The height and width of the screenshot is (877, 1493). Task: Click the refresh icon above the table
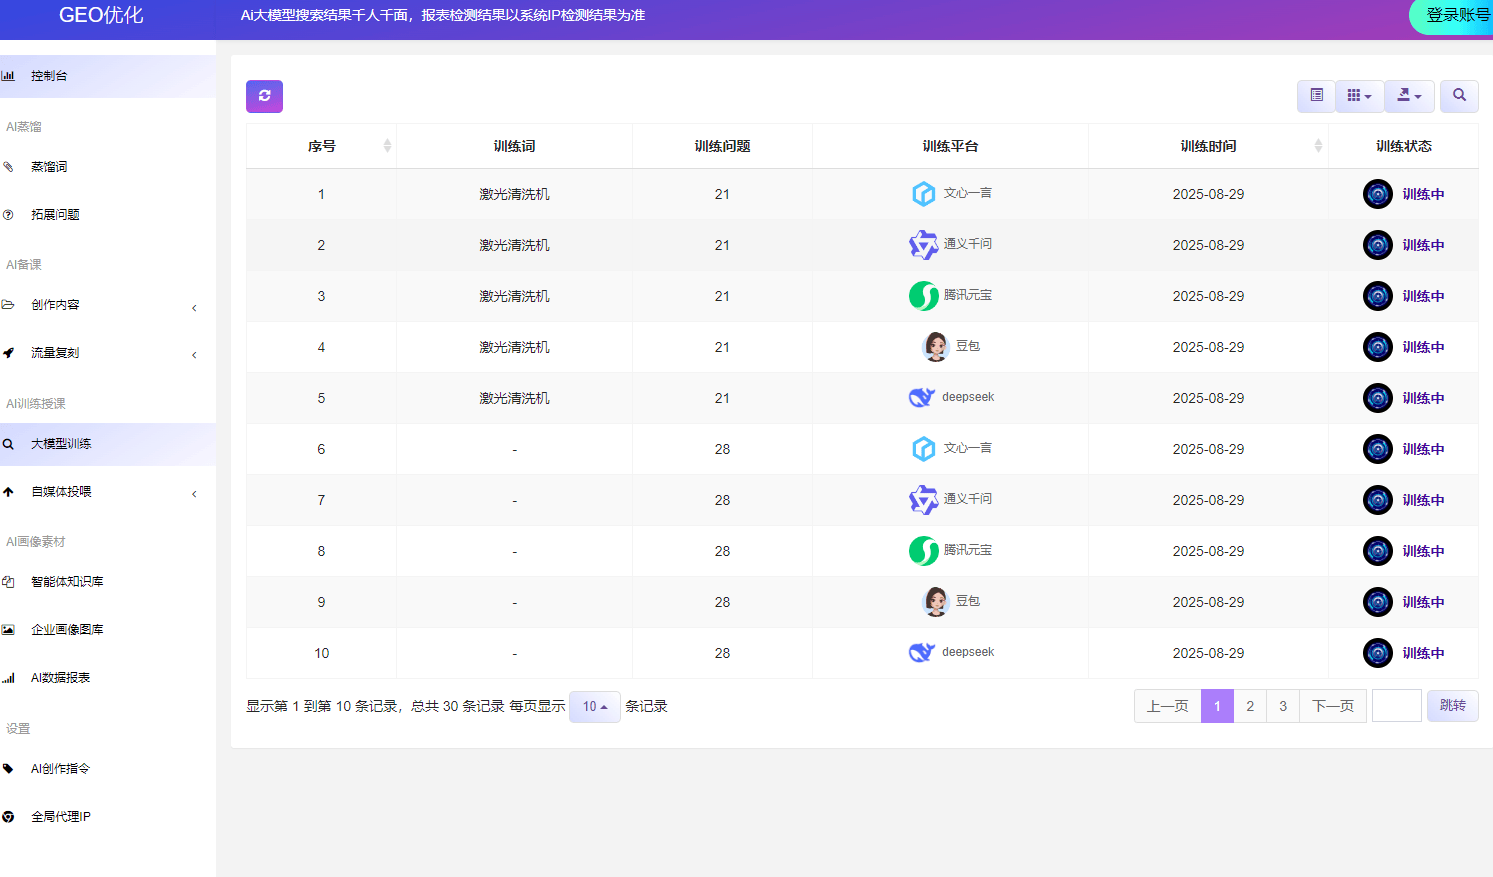[x=264, y=96]
